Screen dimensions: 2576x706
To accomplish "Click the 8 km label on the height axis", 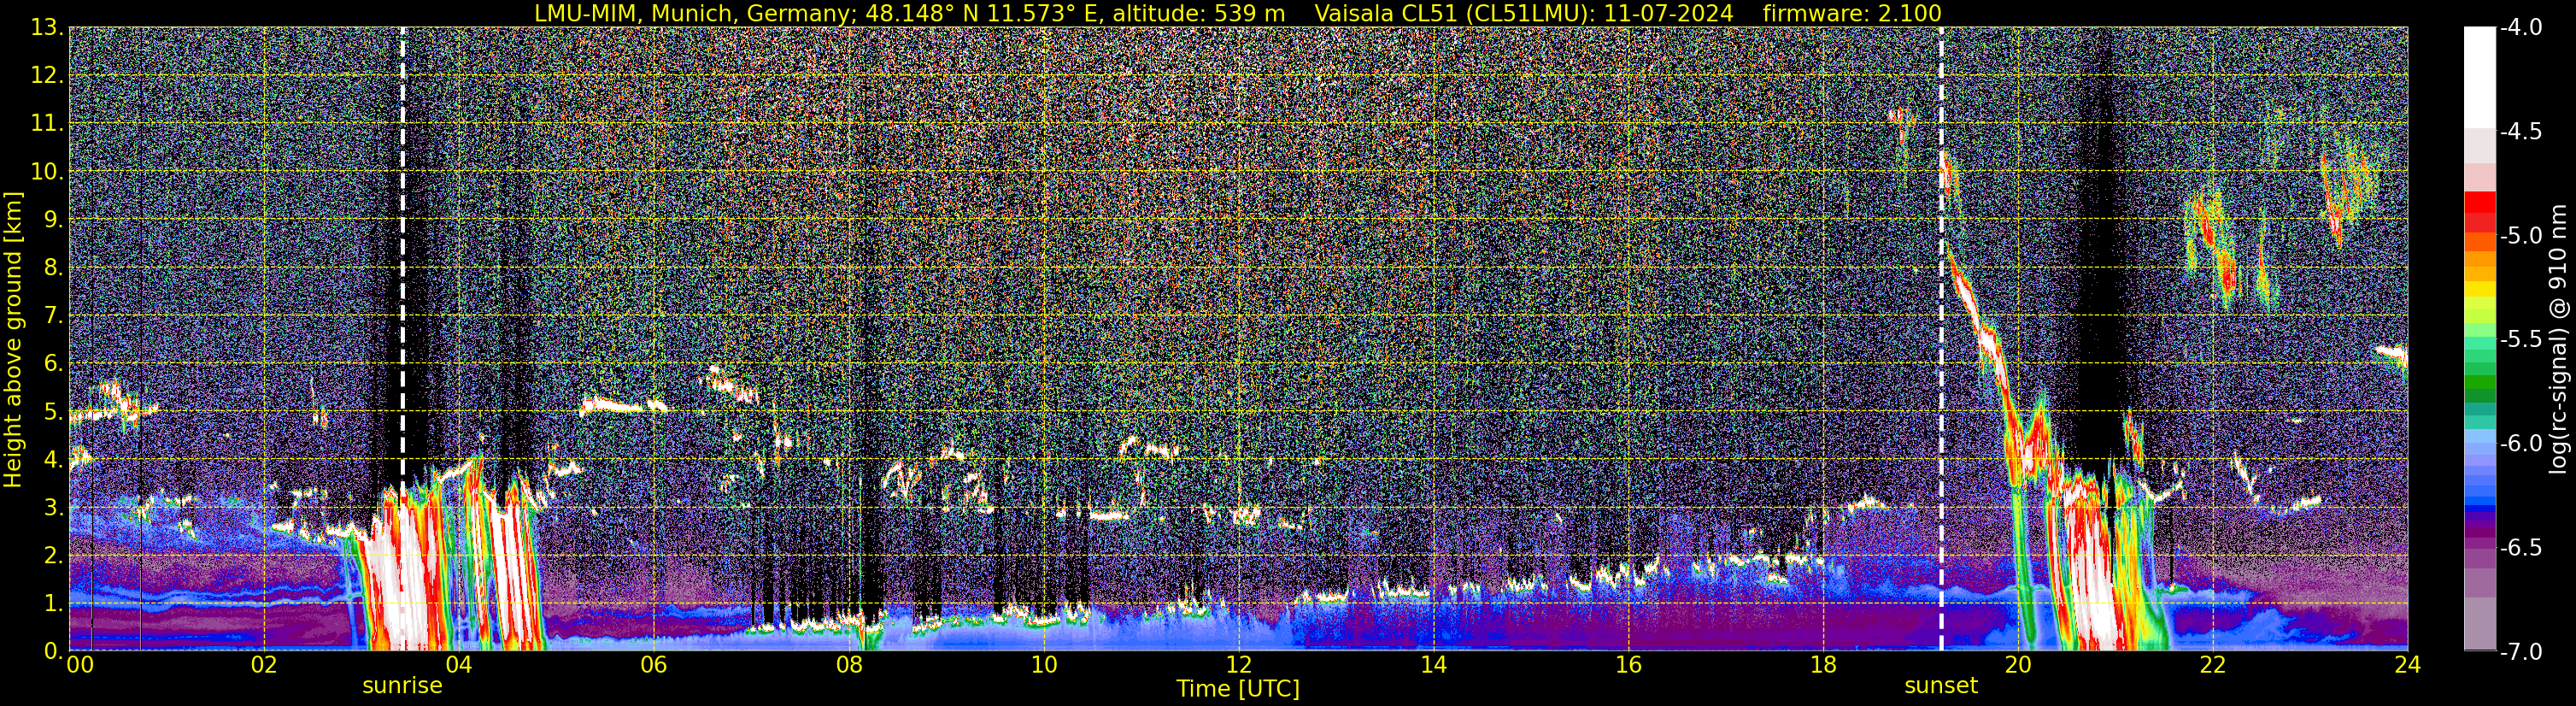I will point(54,267).
